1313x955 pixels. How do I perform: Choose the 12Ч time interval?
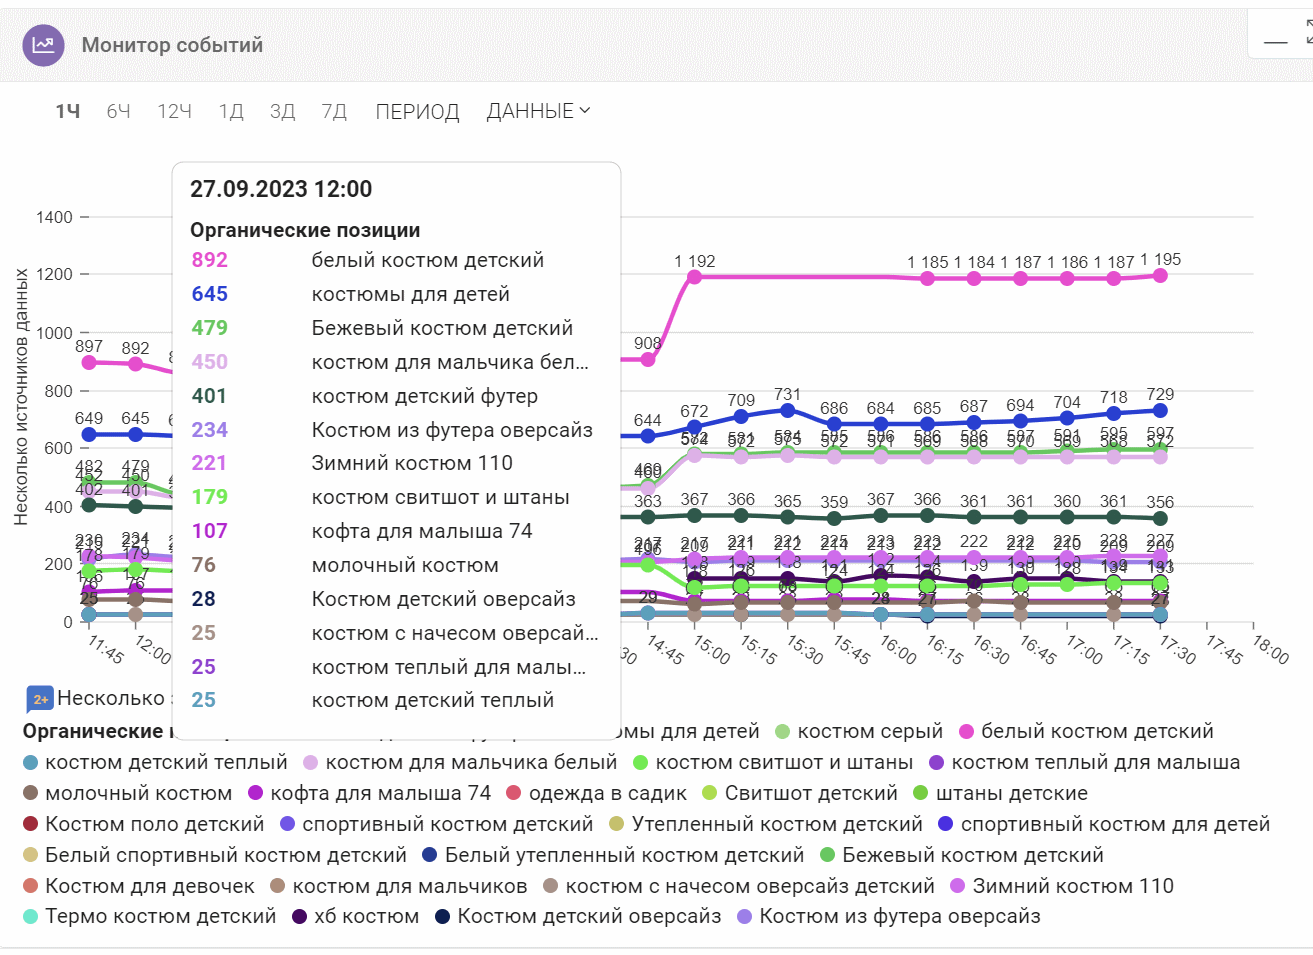(174, 111)
